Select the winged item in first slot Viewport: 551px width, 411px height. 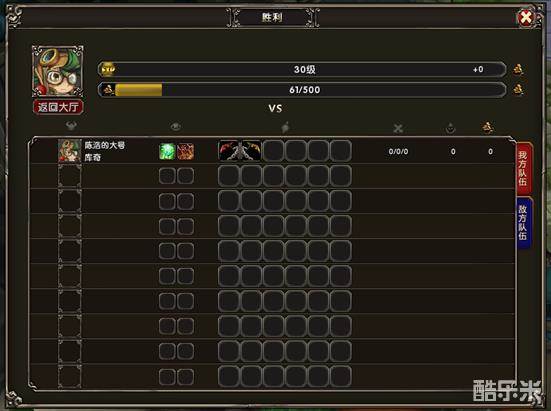click(x=240, y=150)
